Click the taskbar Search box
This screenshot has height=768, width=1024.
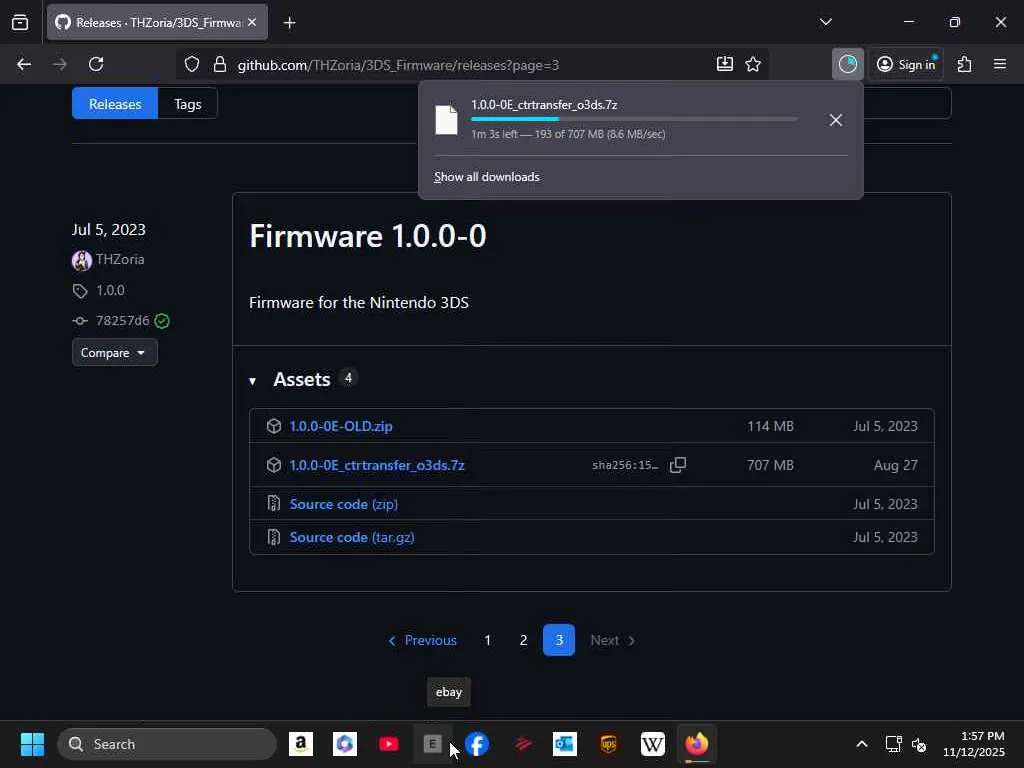point(167,744)
